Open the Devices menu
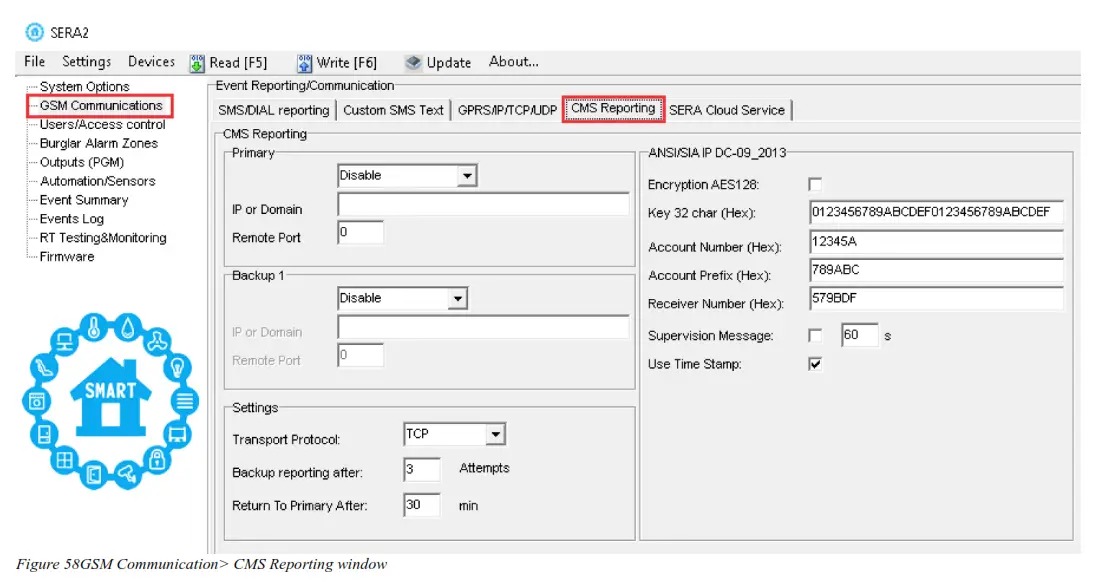This screenshot has height=582, width=1106. [151, 62]
